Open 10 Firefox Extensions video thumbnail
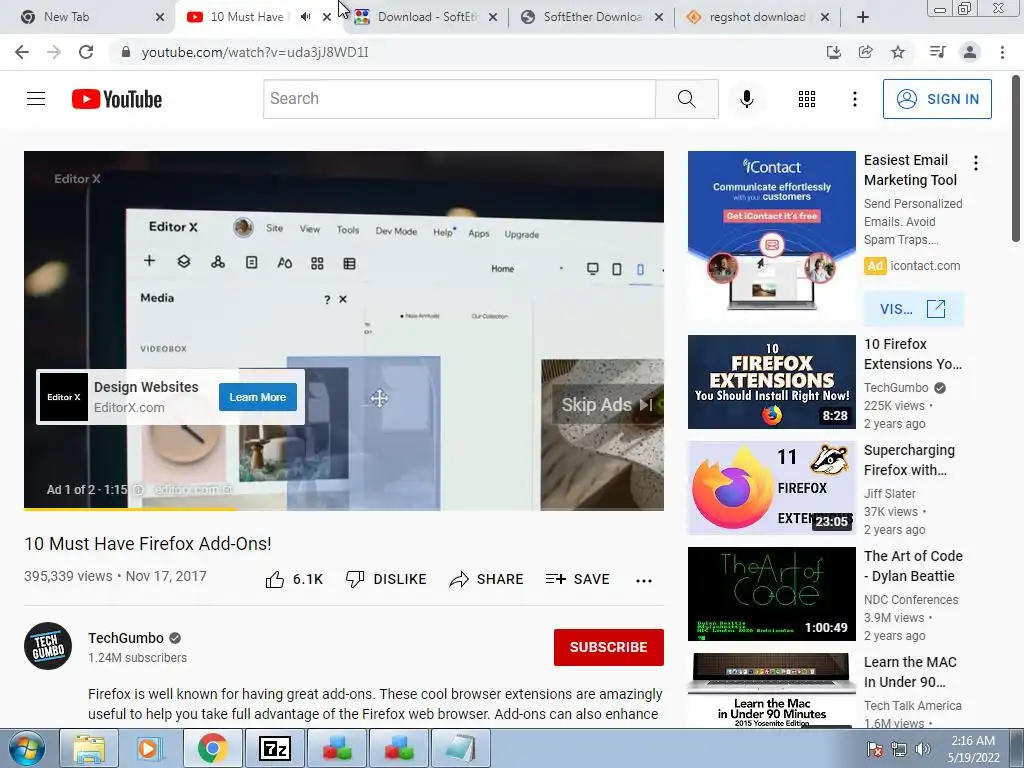Image resolution: width=1024 pixels, height=768 pixels. tap(771, 382)
